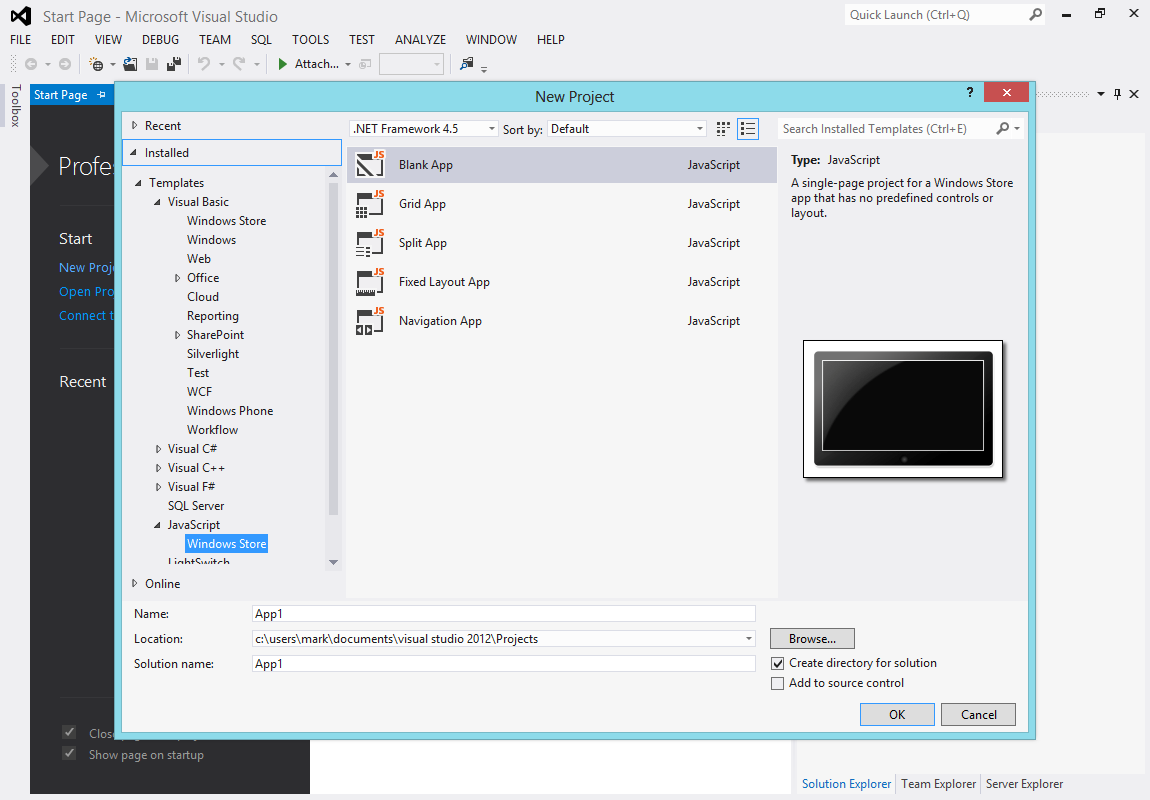Expand the SharePoint tree node
This screenshot has width=1150, height=800.
[177, 335]
